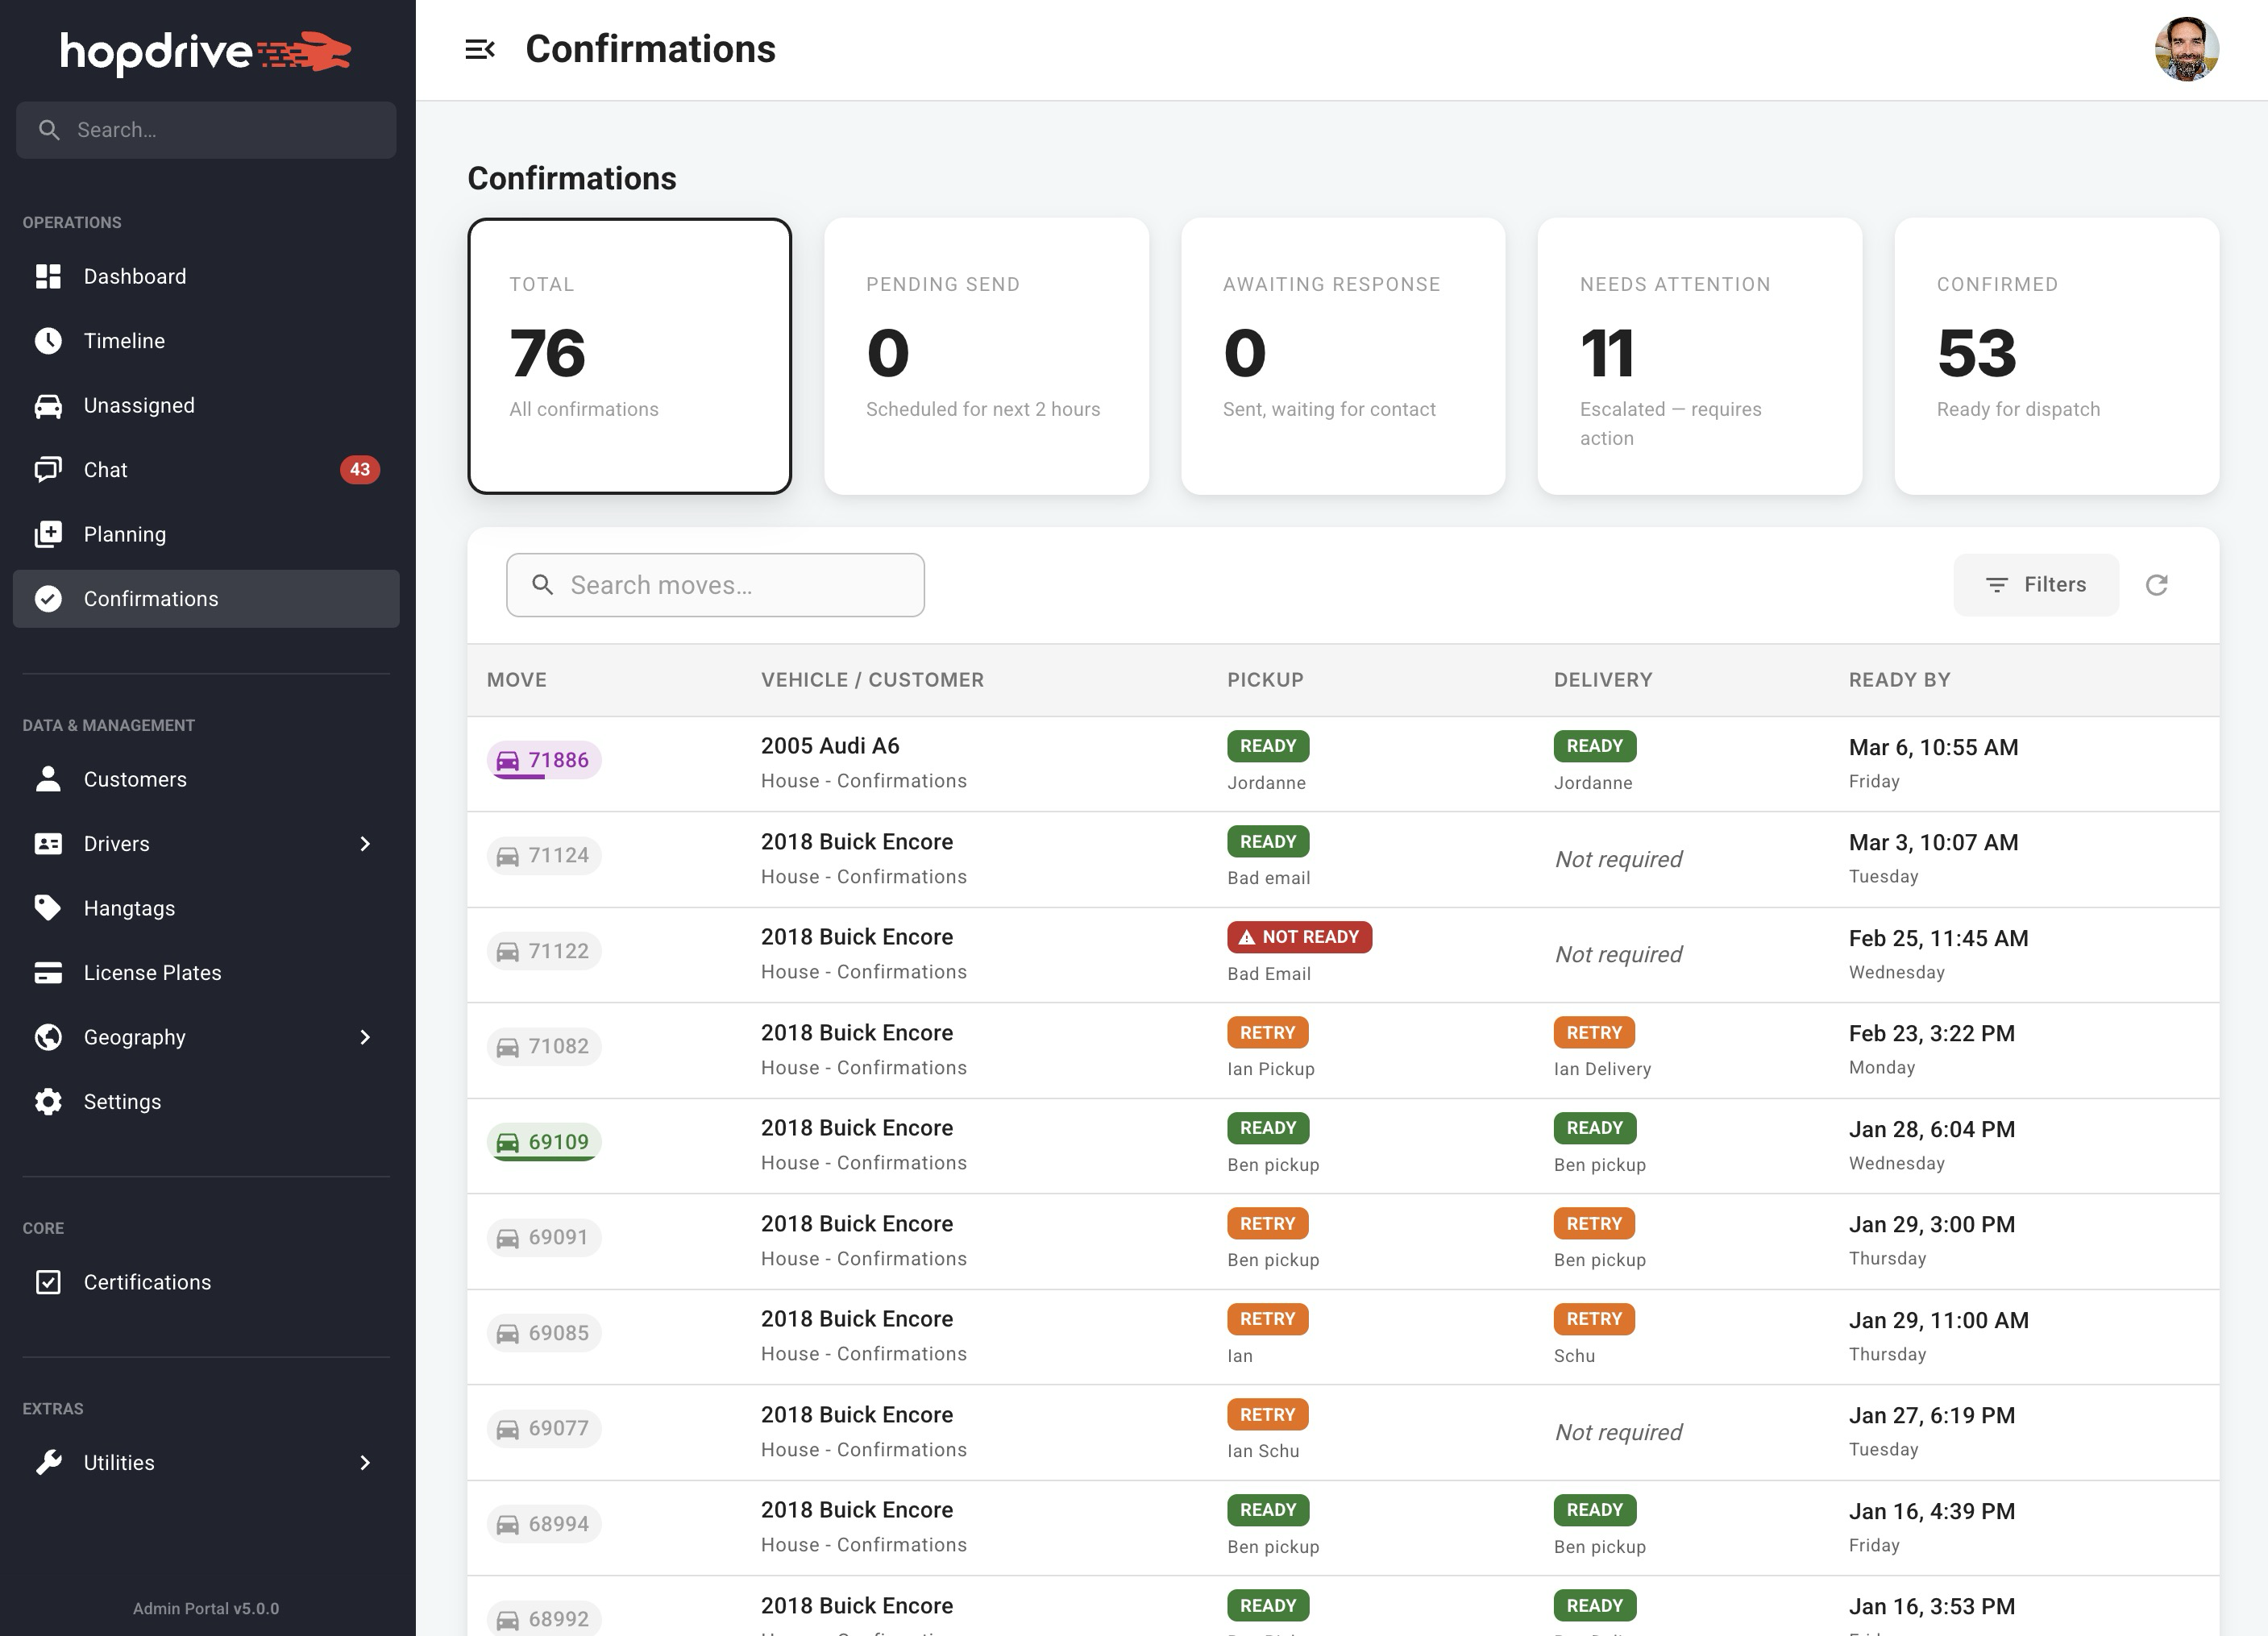Open the Hangtags section

pos(129,907)
